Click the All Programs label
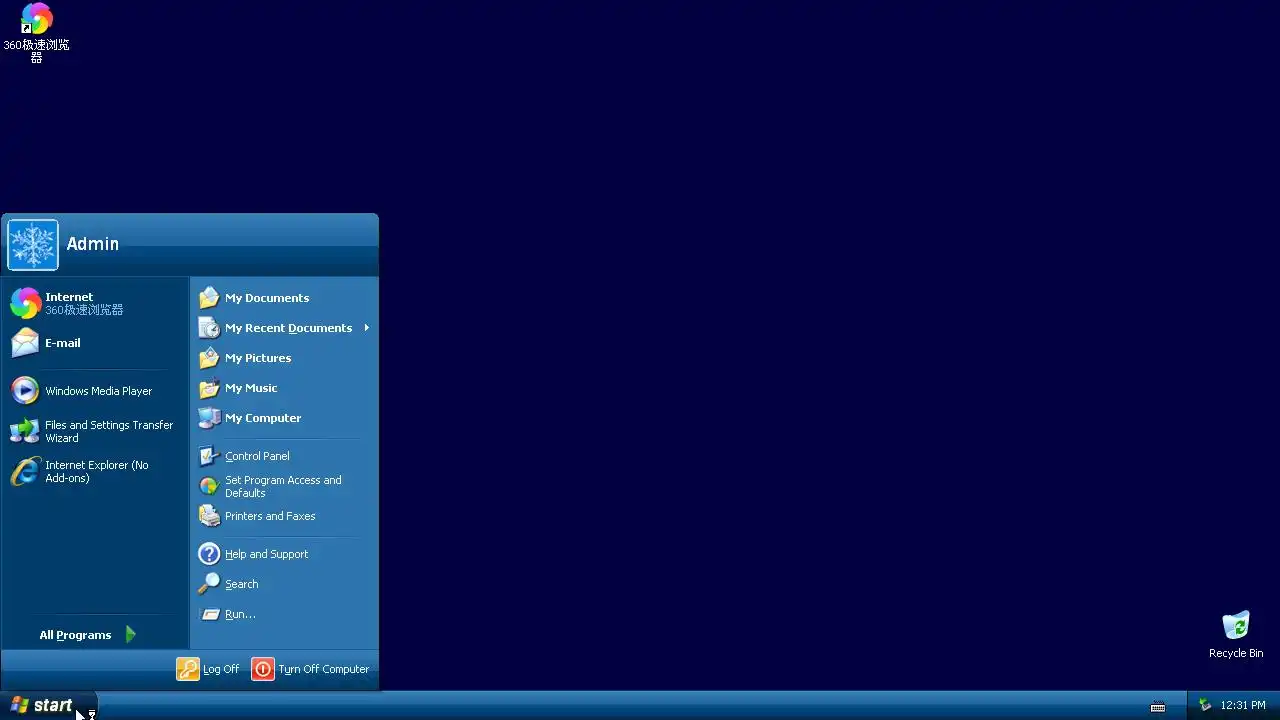Image resolution: width=1280 pixels, height=720 pixels. click(x=75, y=635)
